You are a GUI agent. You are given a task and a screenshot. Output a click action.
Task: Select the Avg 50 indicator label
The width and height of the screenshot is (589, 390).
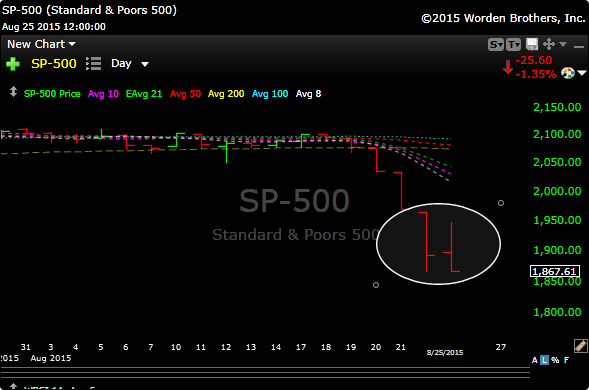[x=185, y=94]
